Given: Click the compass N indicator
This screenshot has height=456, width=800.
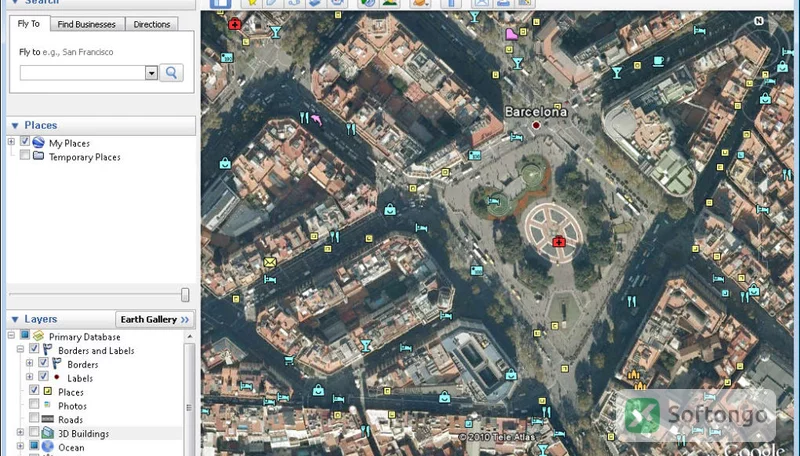Looking at the screenshot, I should (759, 21).
